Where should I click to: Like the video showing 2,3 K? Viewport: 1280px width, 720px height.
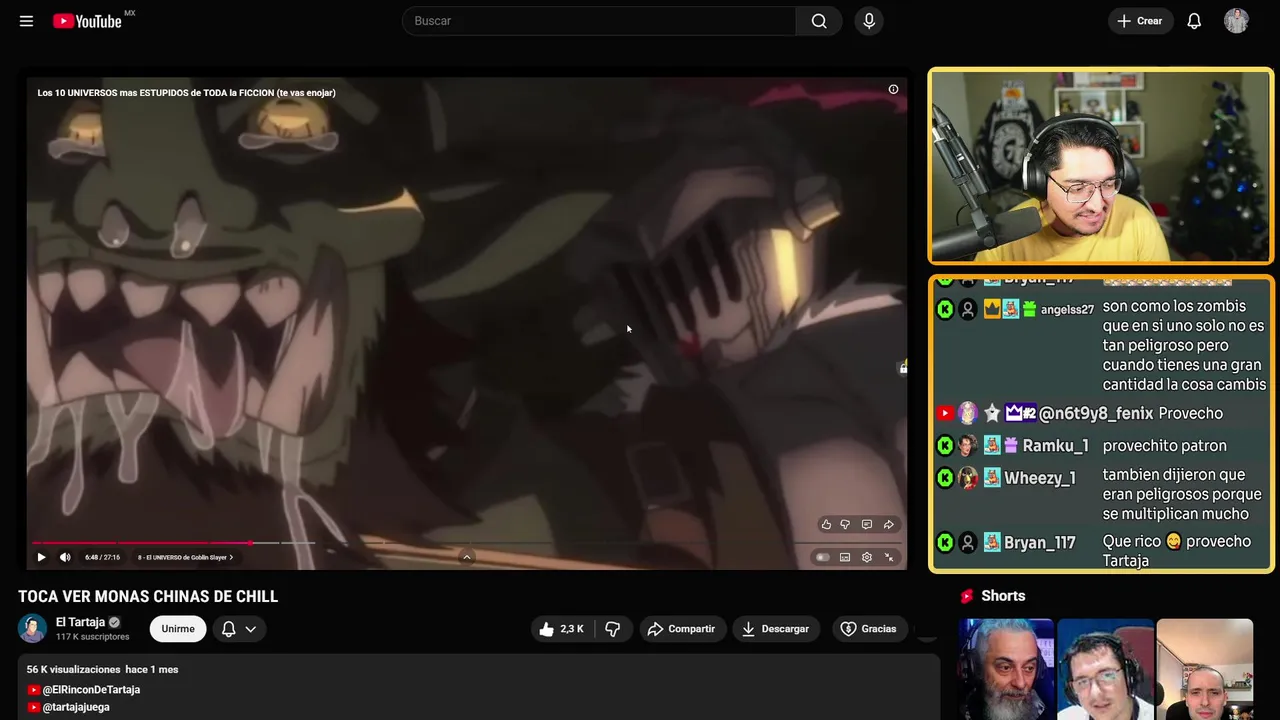(561, 629)
